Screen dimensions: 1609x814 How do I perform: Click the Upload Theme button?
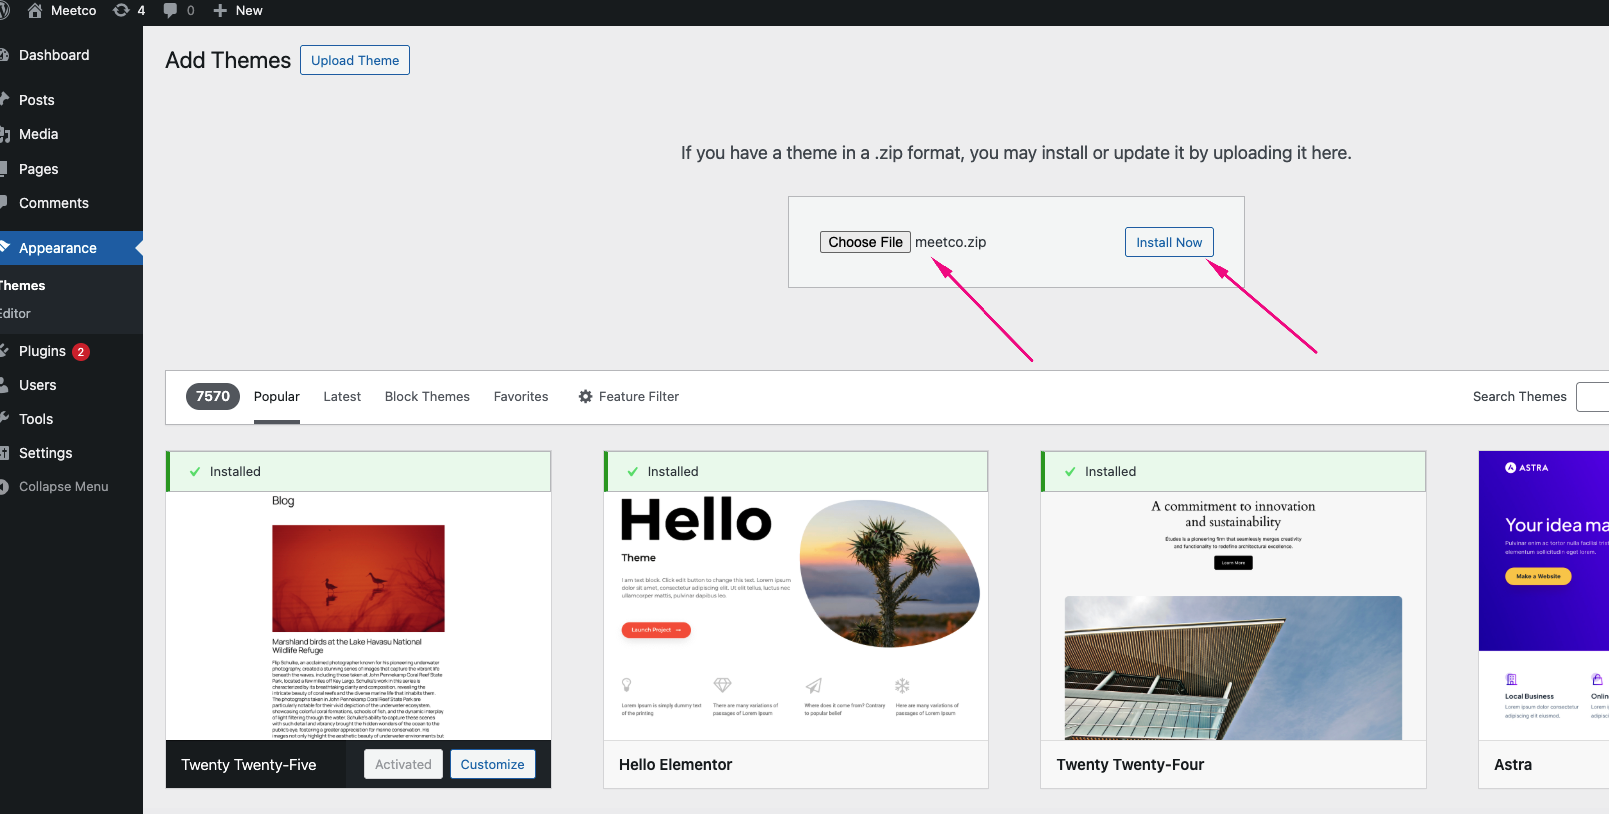click(355, 60)
